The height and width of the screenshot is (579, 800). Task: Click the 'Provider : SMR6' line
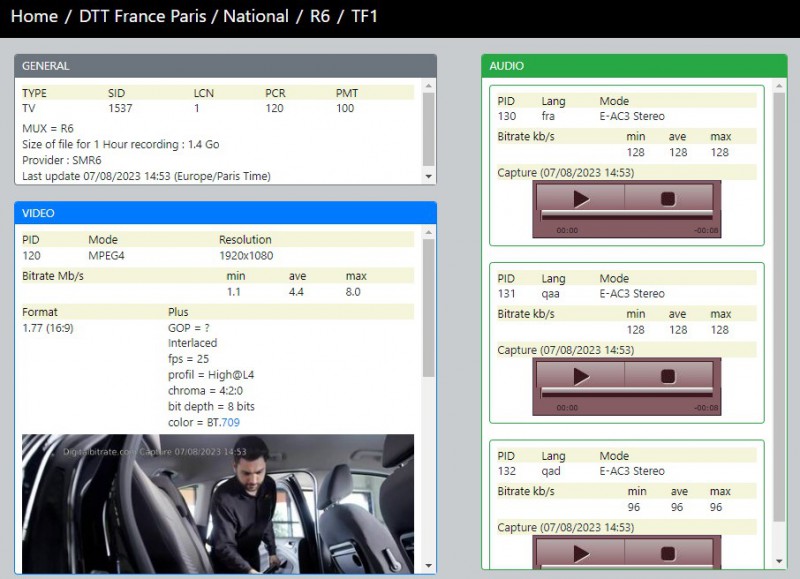point(62,160)
